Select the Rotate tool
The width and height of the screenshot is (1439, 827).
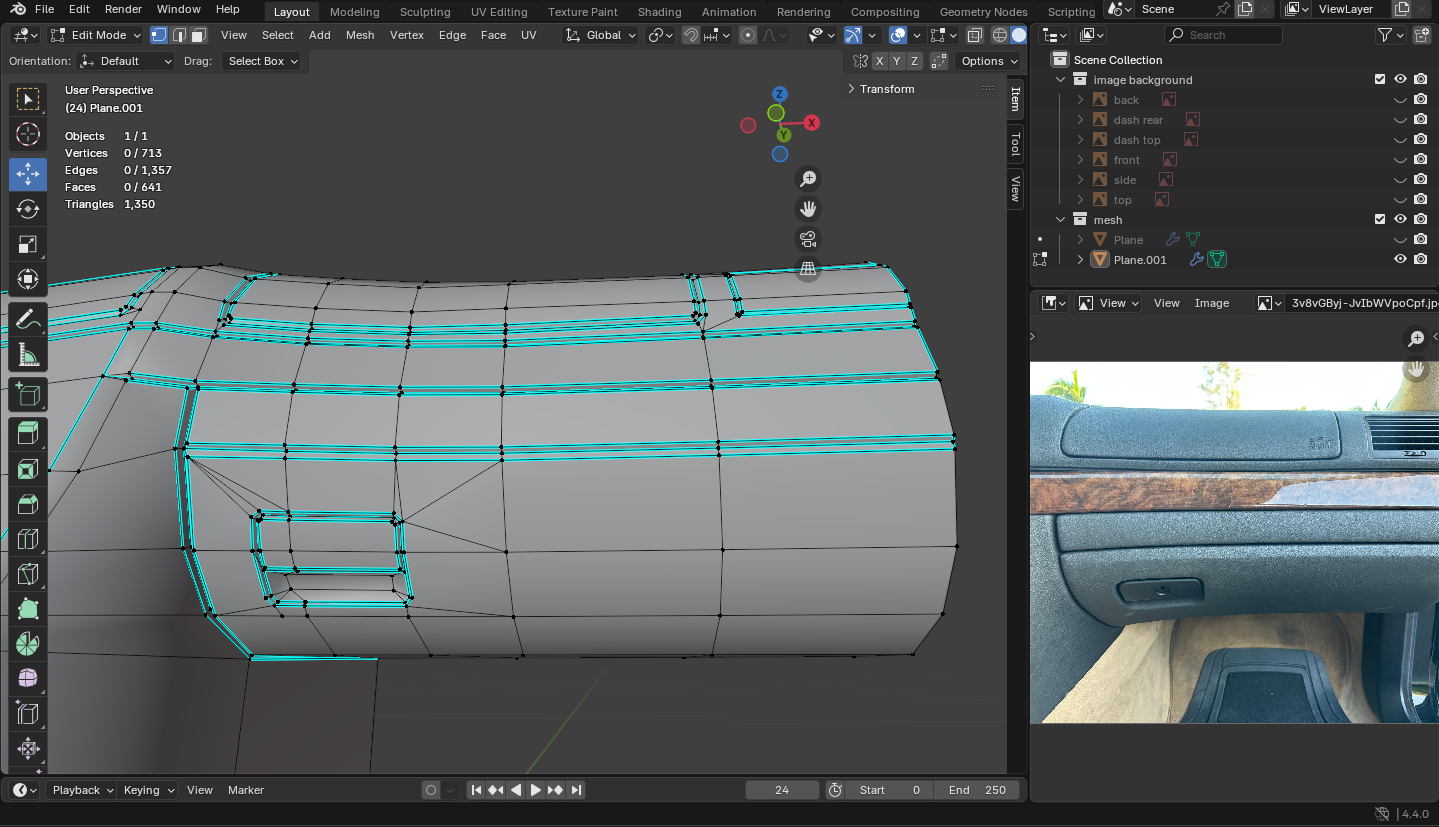coord(28,209)
